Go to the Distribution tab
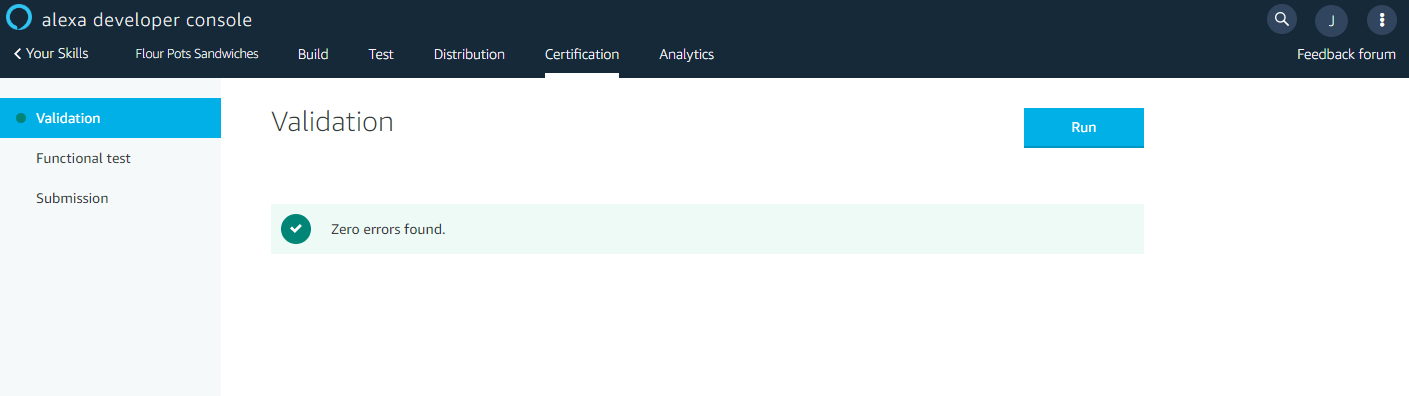Screen dimensions: 1409x396 [469, 54]
